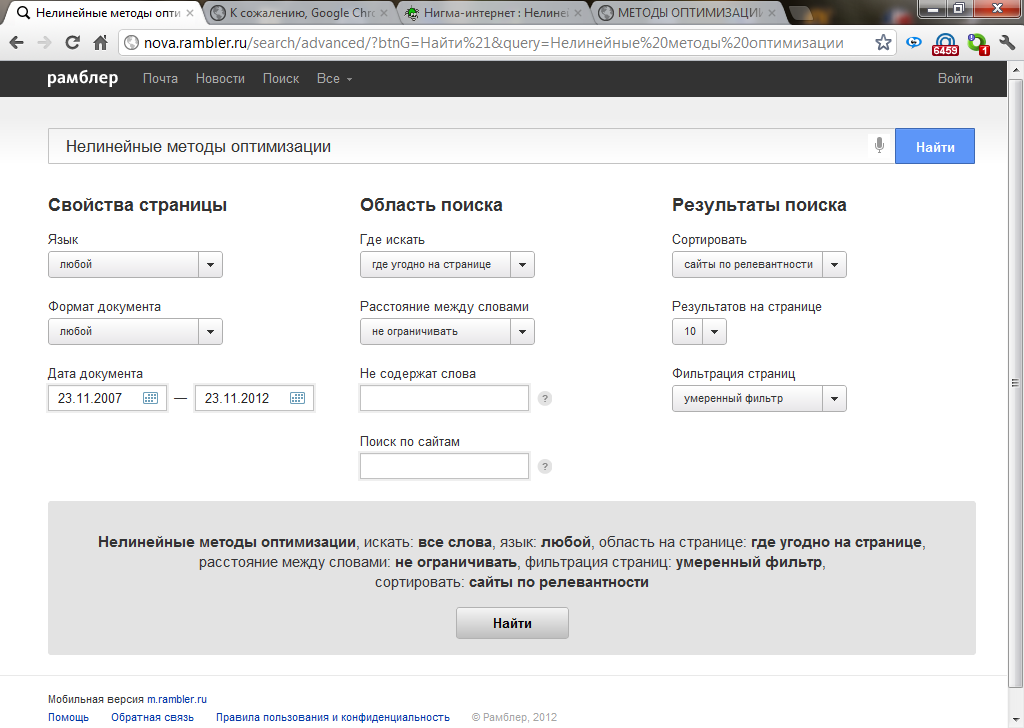Open the Формат документа dropdown
This screenshot has height=728, width=1024.
pos(135,332)
